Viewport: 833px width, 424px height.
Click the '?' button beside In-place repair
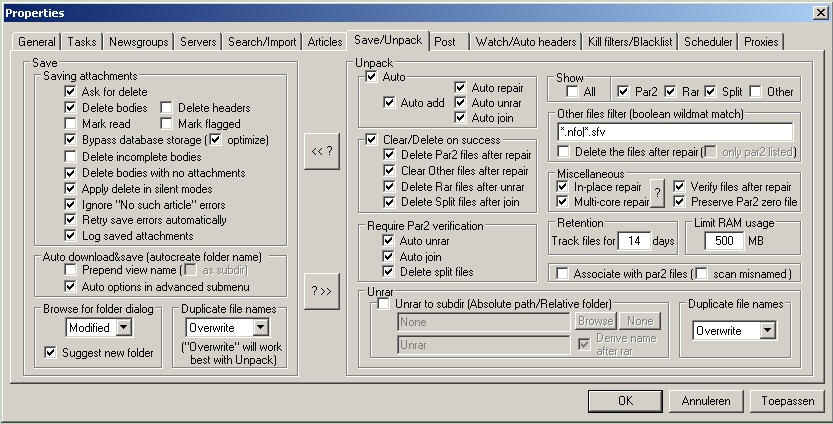coord(659,194)
